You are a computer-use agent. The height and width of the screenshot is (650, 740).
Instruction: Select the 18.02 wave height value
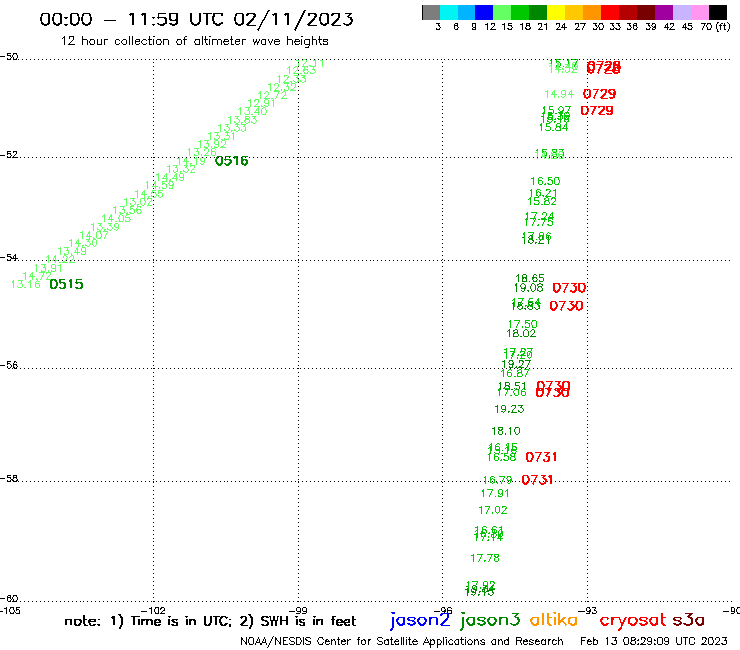click(521, 334)
